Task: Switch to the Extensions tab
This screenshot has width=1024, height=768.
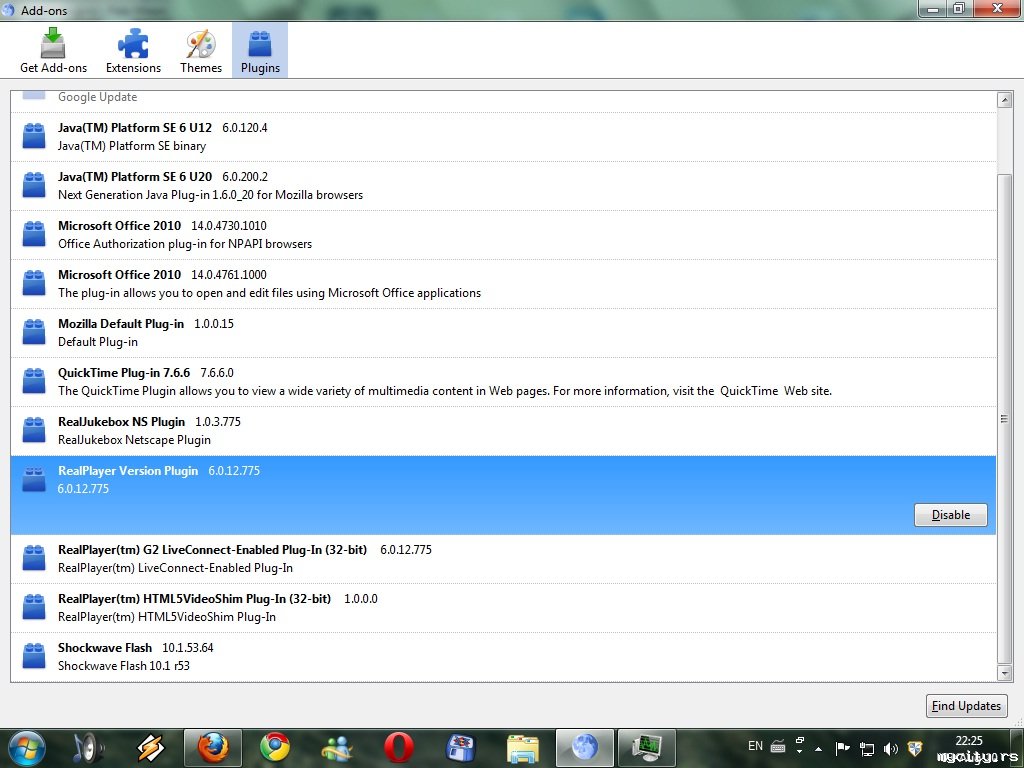Action: tap(133, 51)
